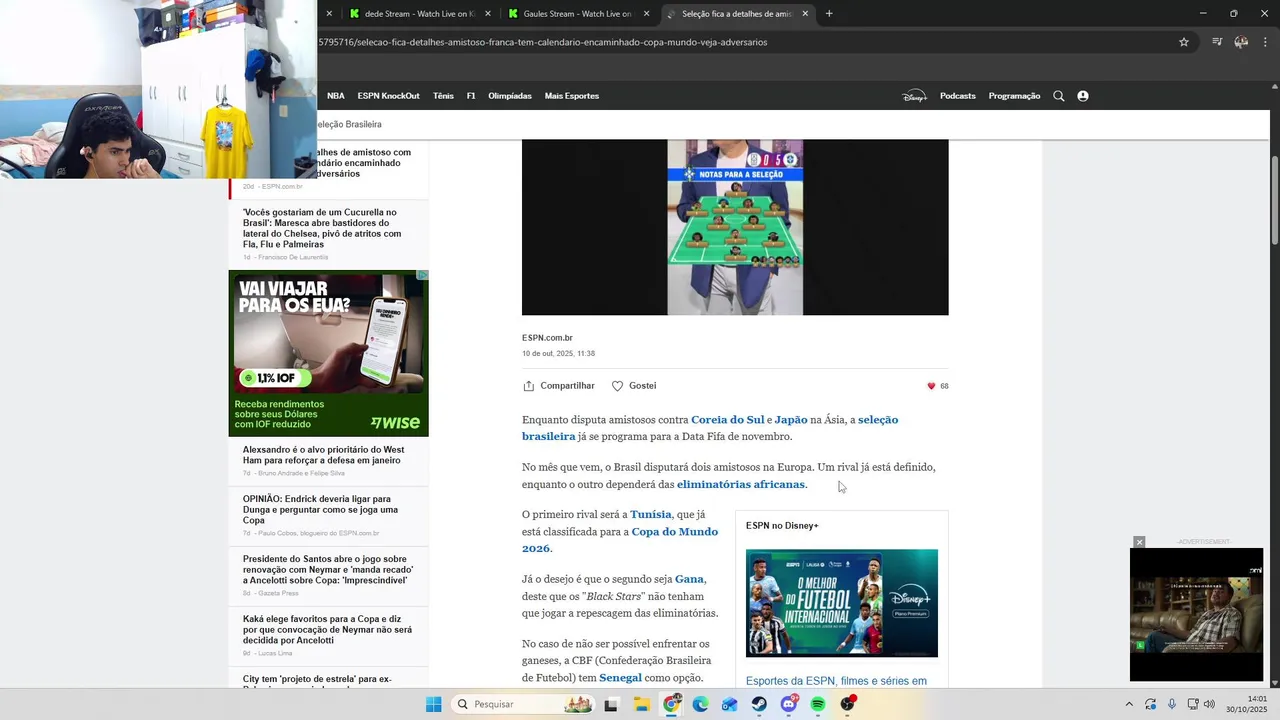Open the Senegal link
Viewport: 1280px width, 720px height.
tap(620, 678)
